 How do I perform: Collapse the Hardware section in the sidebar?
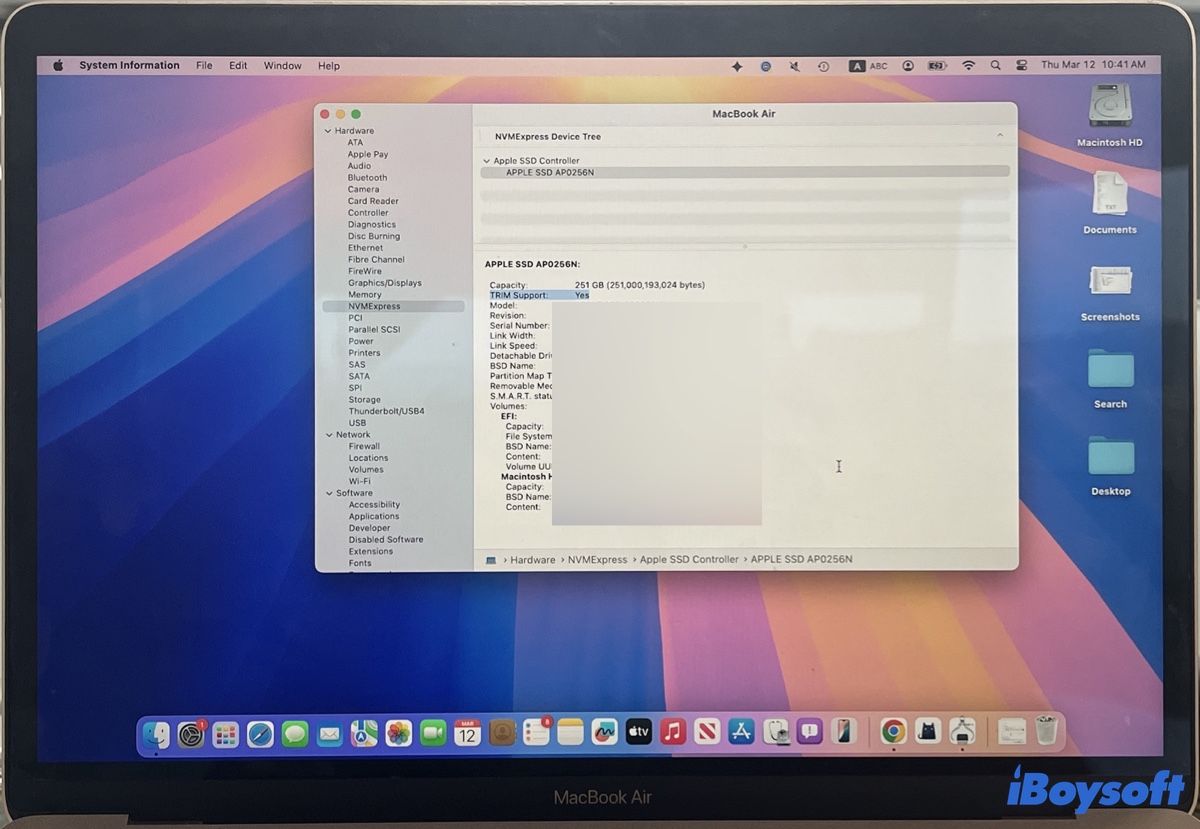(327, 130)
